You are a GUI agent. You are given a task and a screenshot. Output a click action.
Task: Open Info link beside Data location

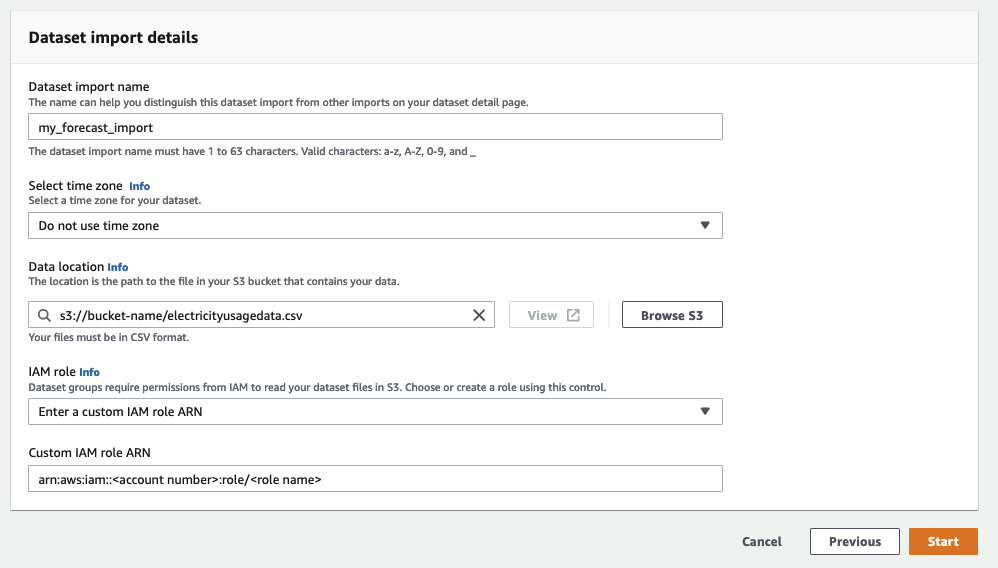(118, 267)
